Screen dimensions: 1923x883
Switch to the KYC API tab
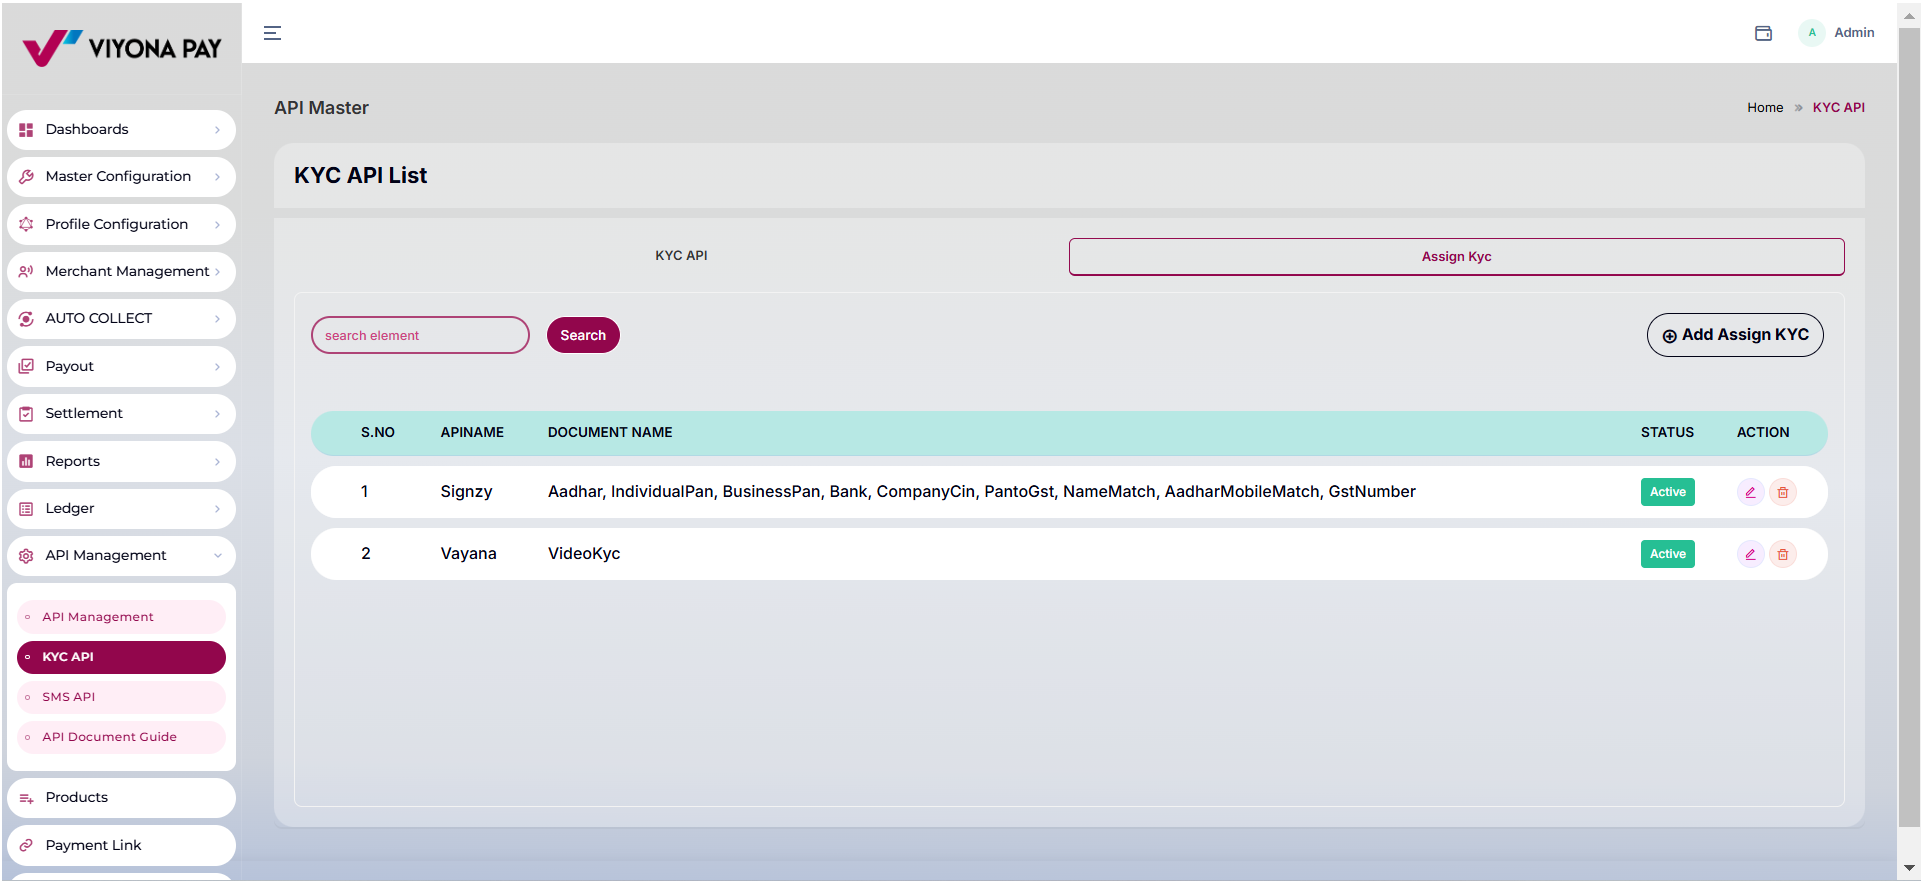(x=681, y=256)
